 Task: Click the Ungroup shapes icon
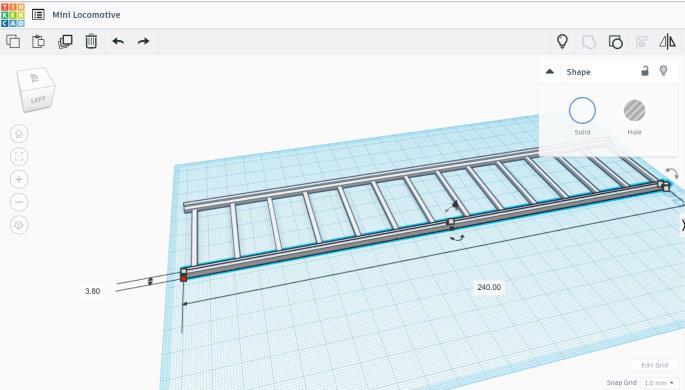coord(616,42)
